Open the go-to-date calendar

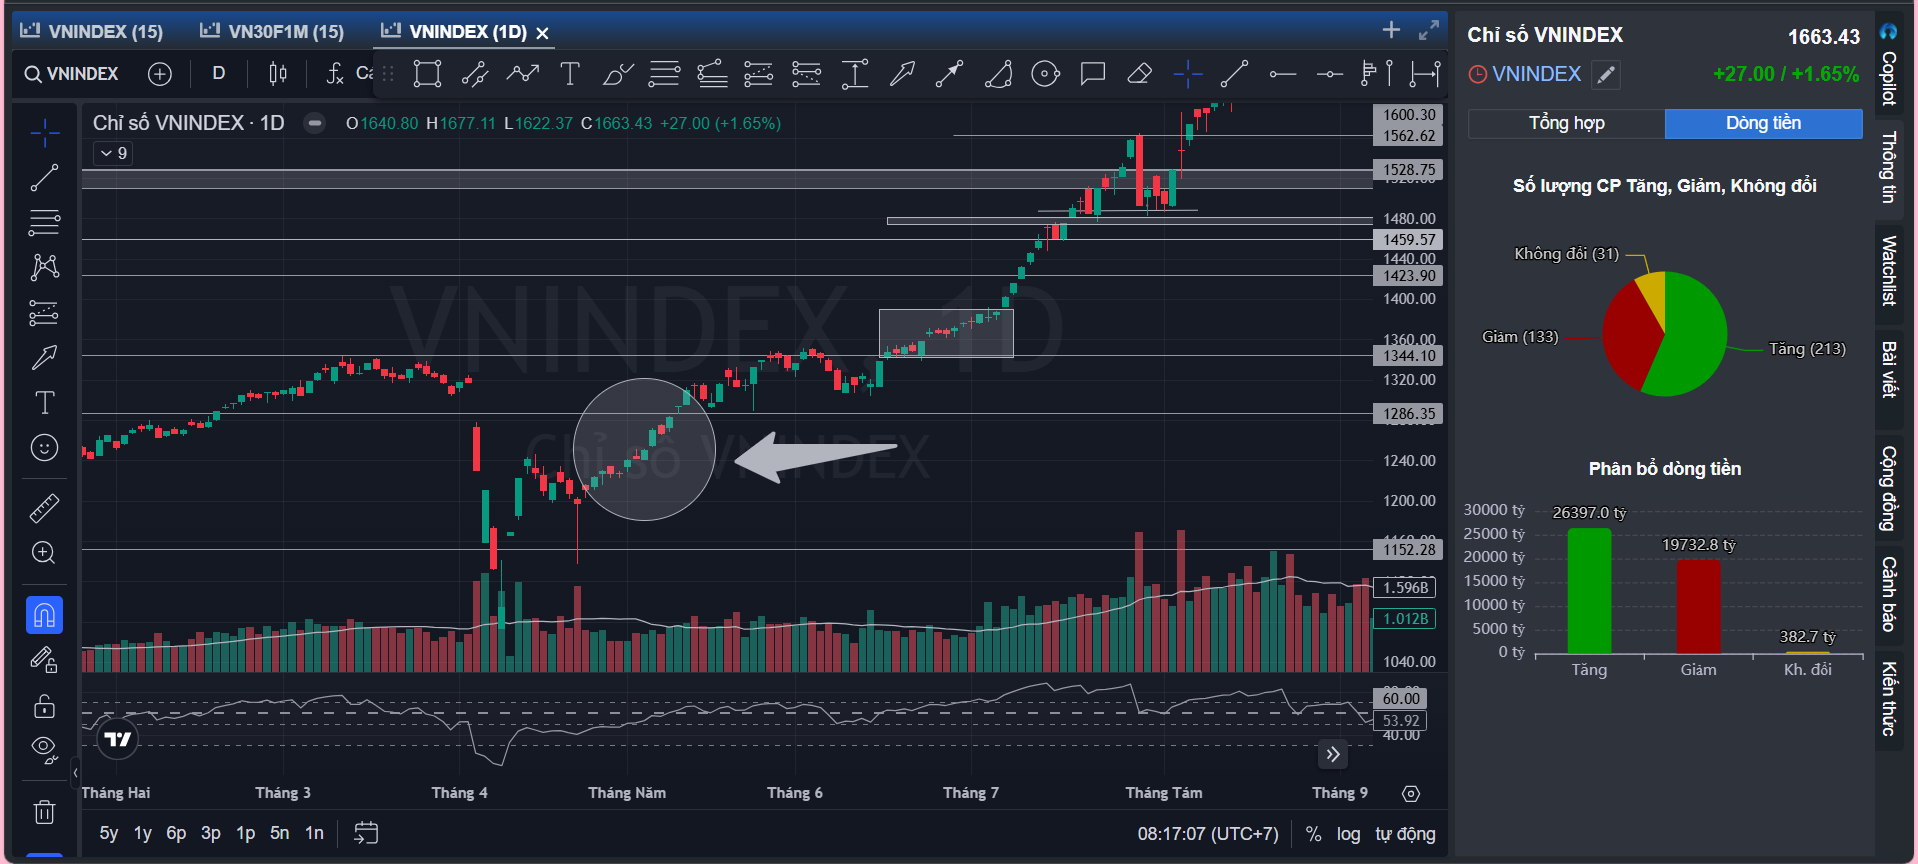pos(366,833)
